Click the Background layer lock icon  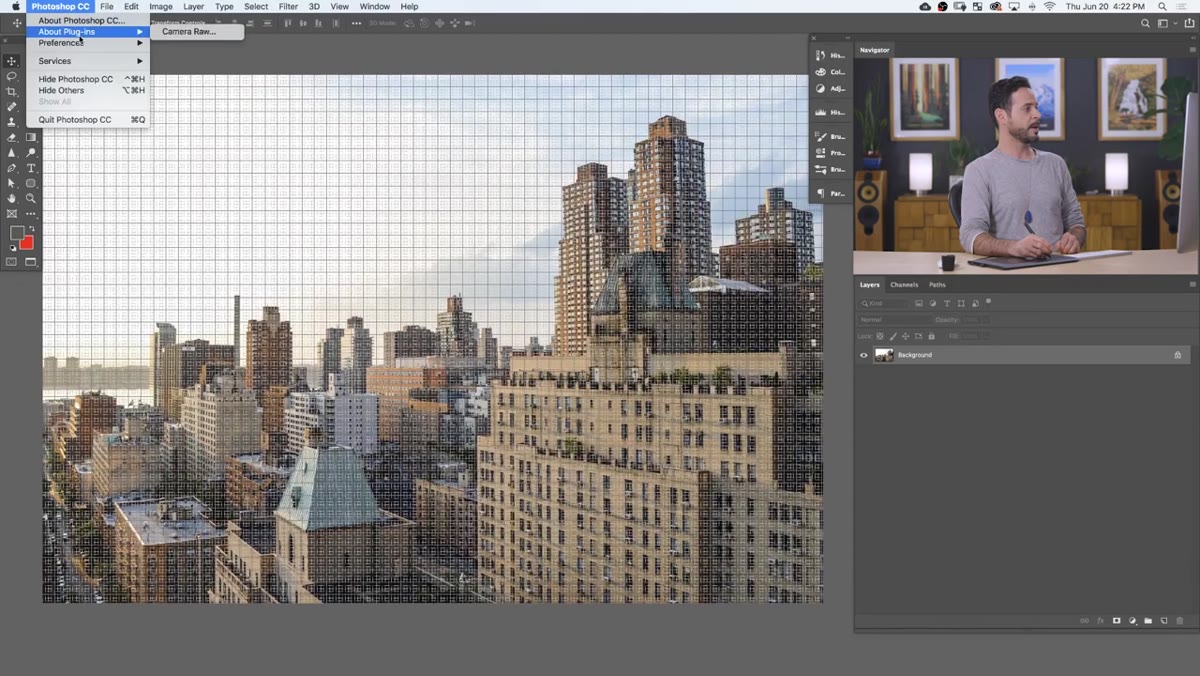pyautogui.click(x=1177, y=355)
